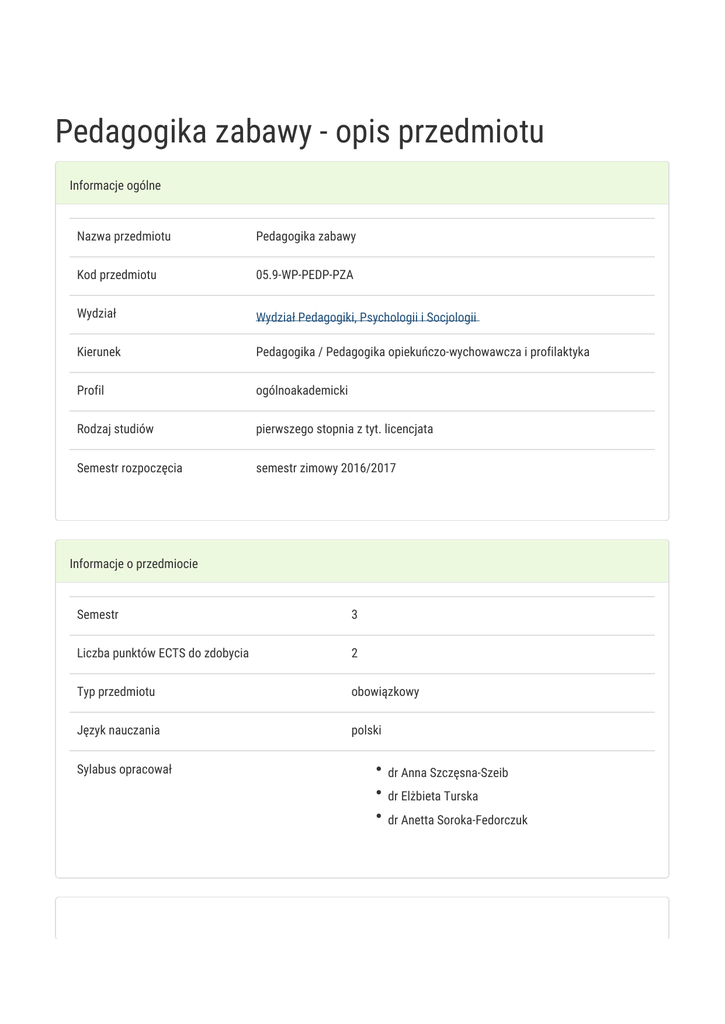The height and width of the screenshot is (1024, 725).
Task: Open the Wydział Pedagogiki, Psychologii i Socjologii link
Action: point(367,317)
